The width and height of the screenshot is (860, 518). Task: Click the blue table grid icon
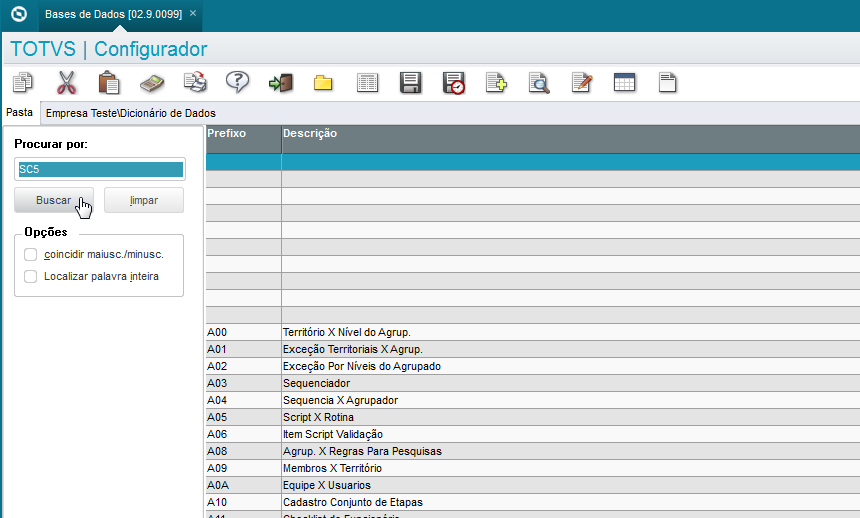624,83
